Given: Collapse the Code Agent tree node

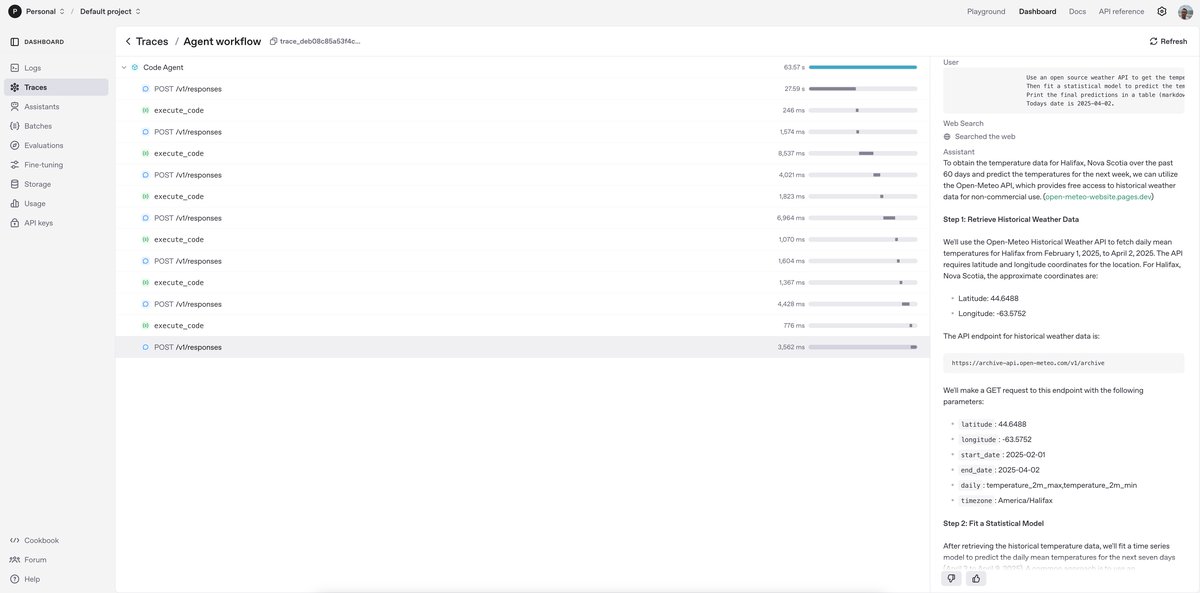Looking at the screenshot, I should pyautogui.click(x=123, y=67).
